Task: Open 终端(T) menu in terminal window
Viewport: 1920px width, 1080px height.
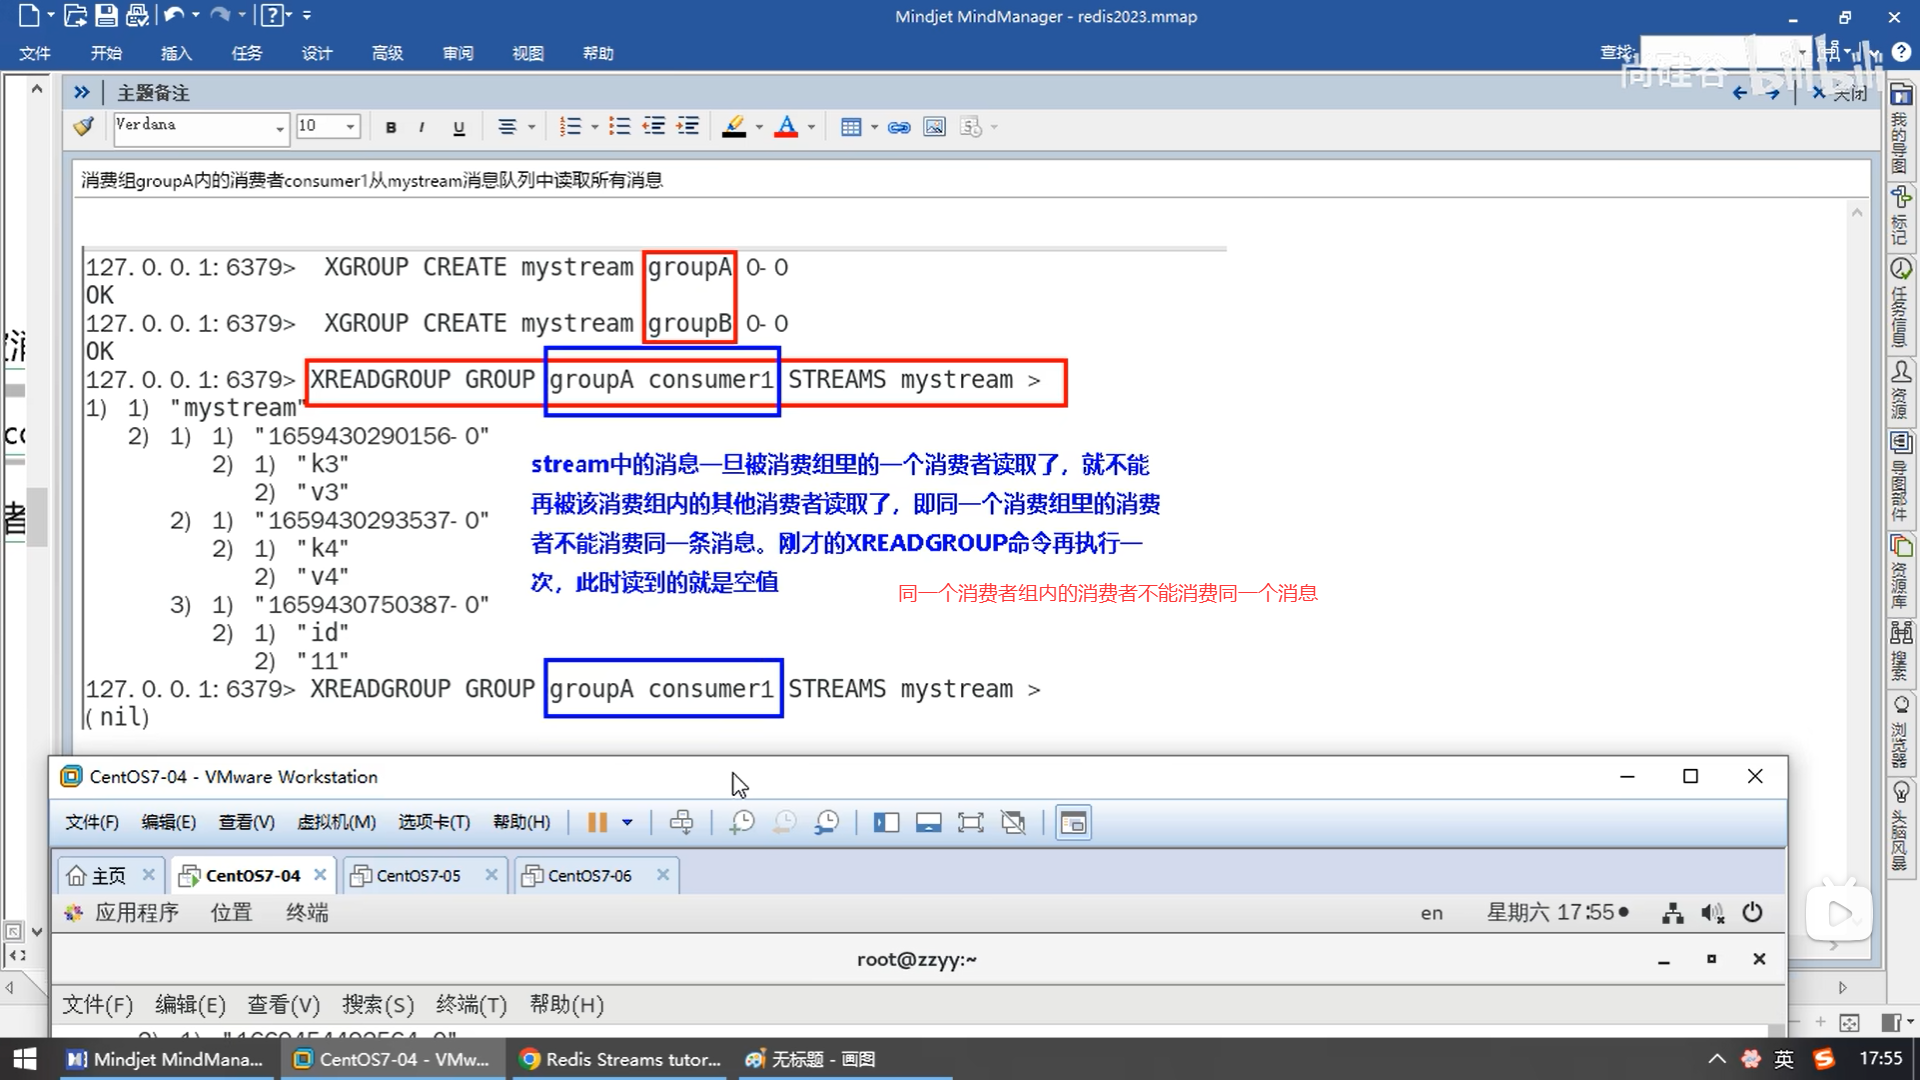Action: (471, 1004)
